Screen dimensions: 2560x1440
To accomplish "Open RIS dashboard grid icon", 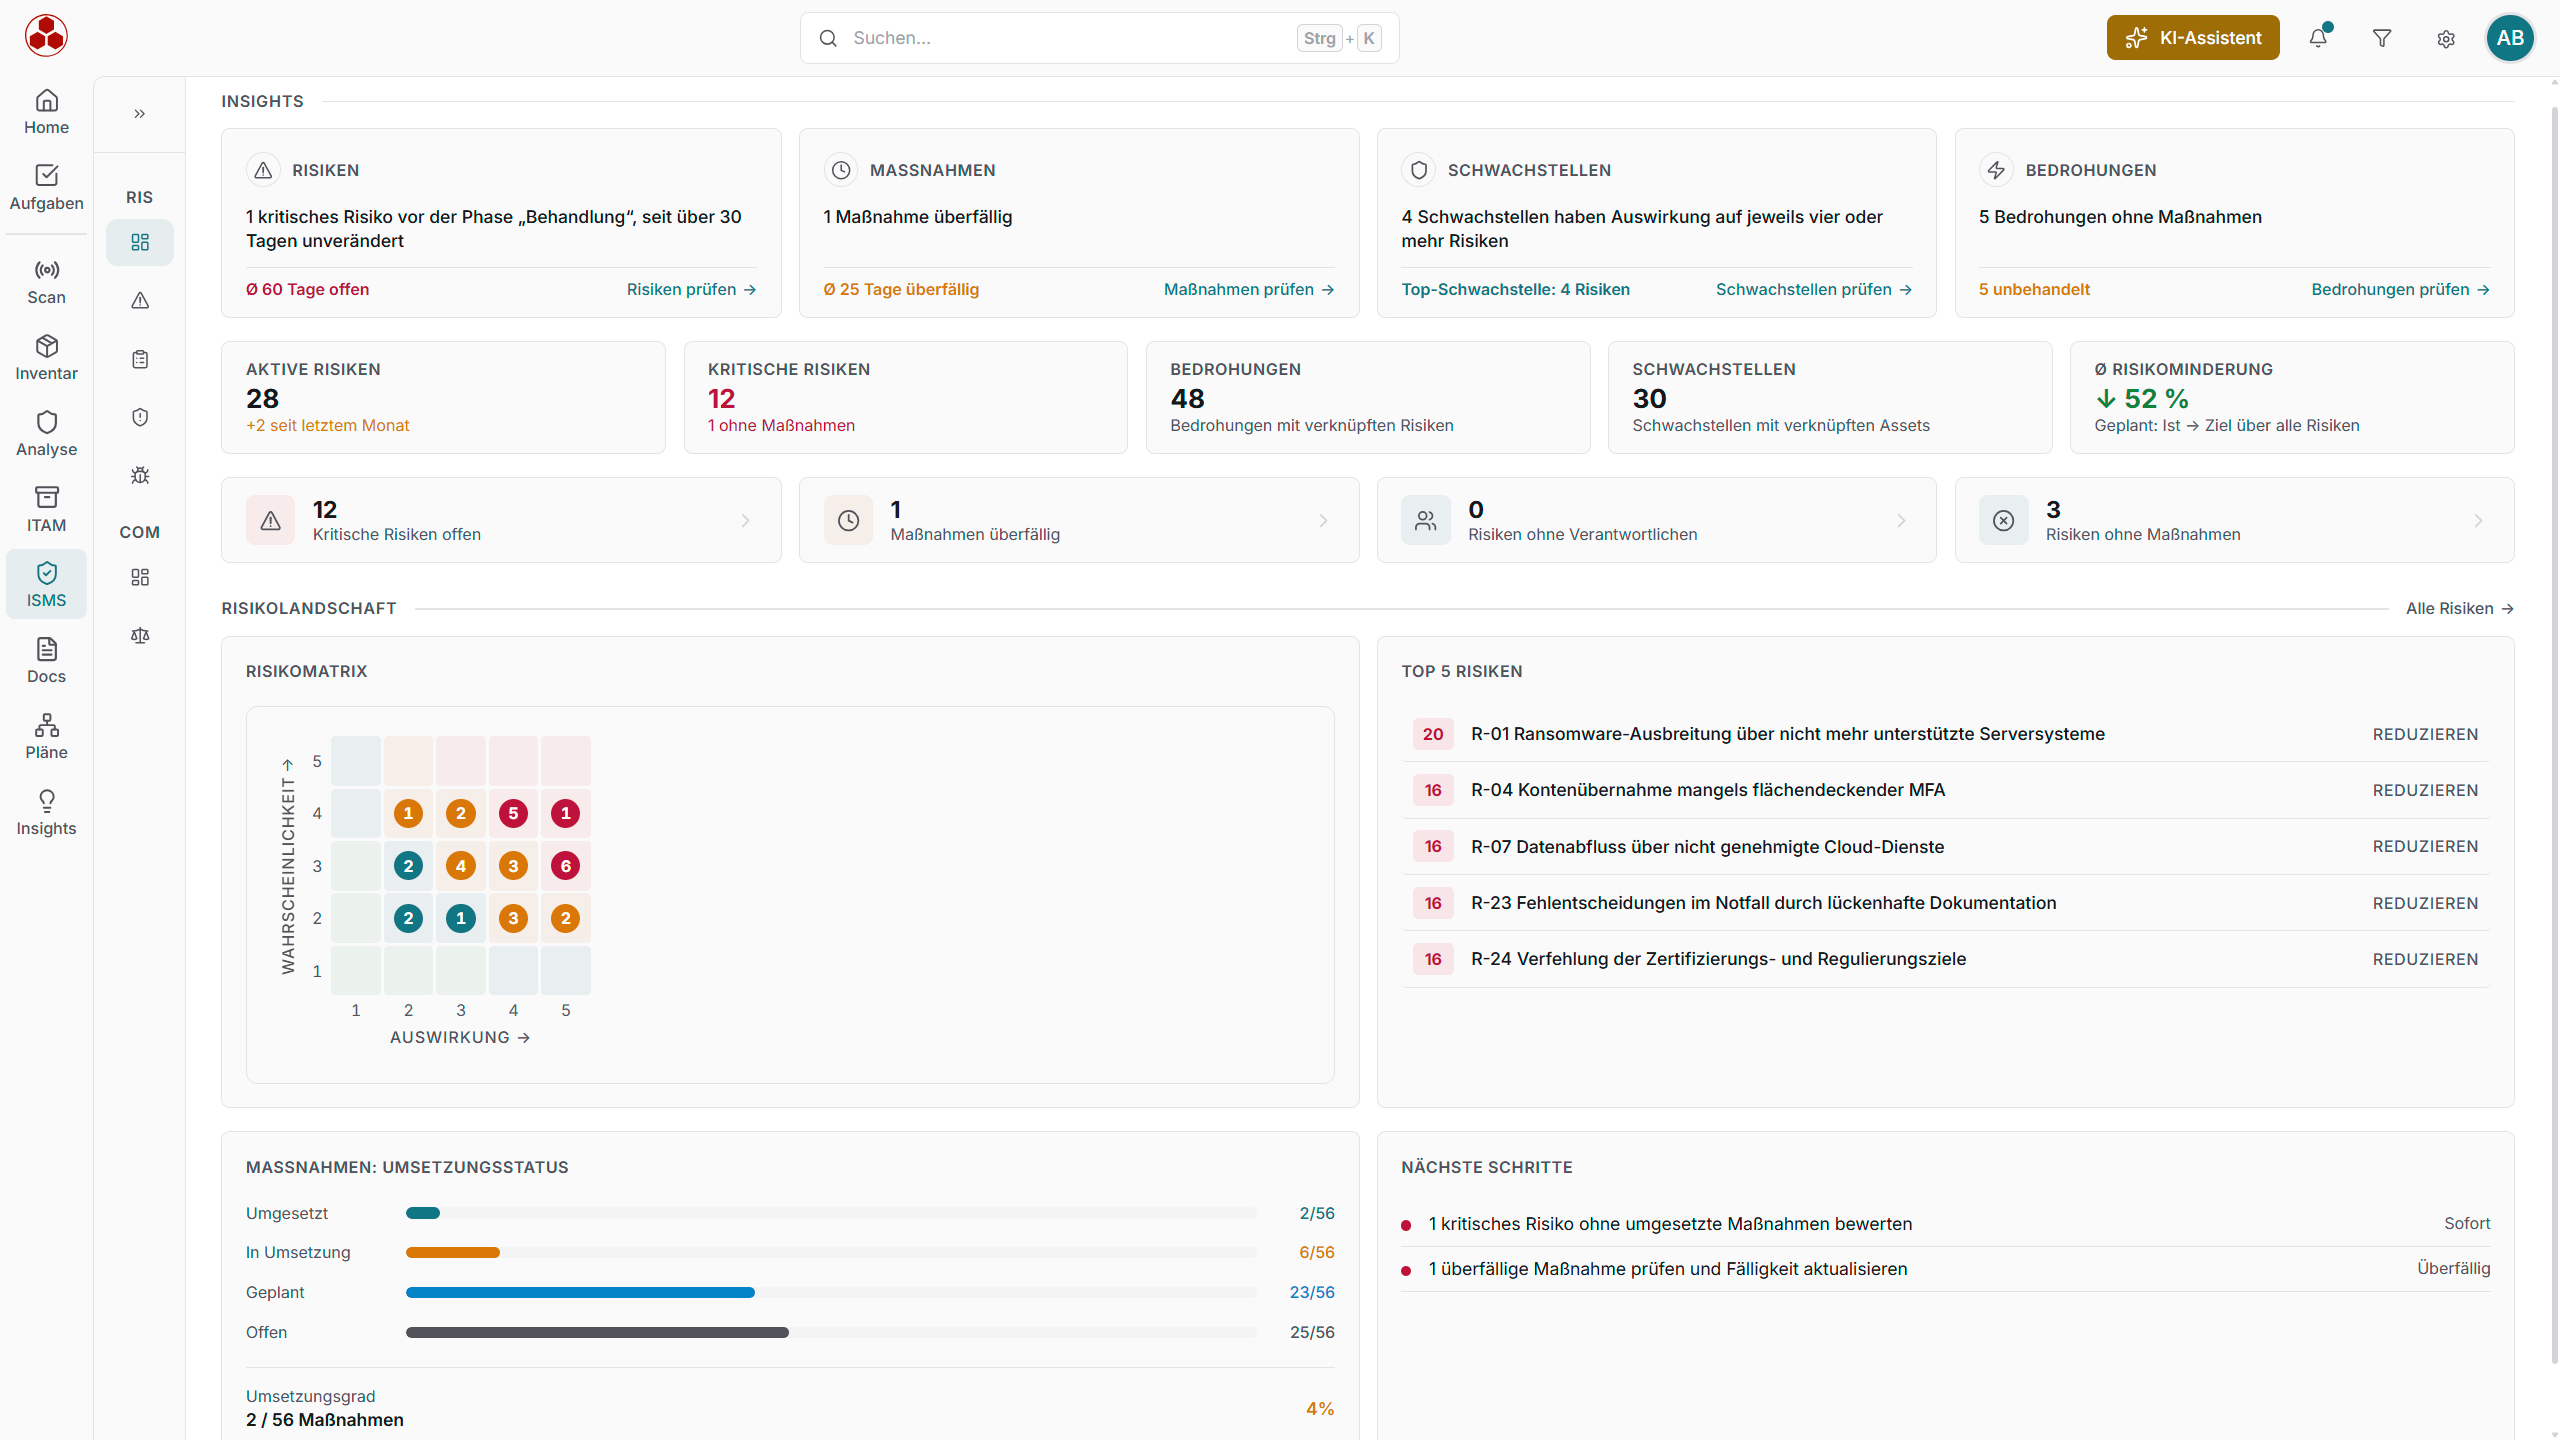I will point(140,242).
